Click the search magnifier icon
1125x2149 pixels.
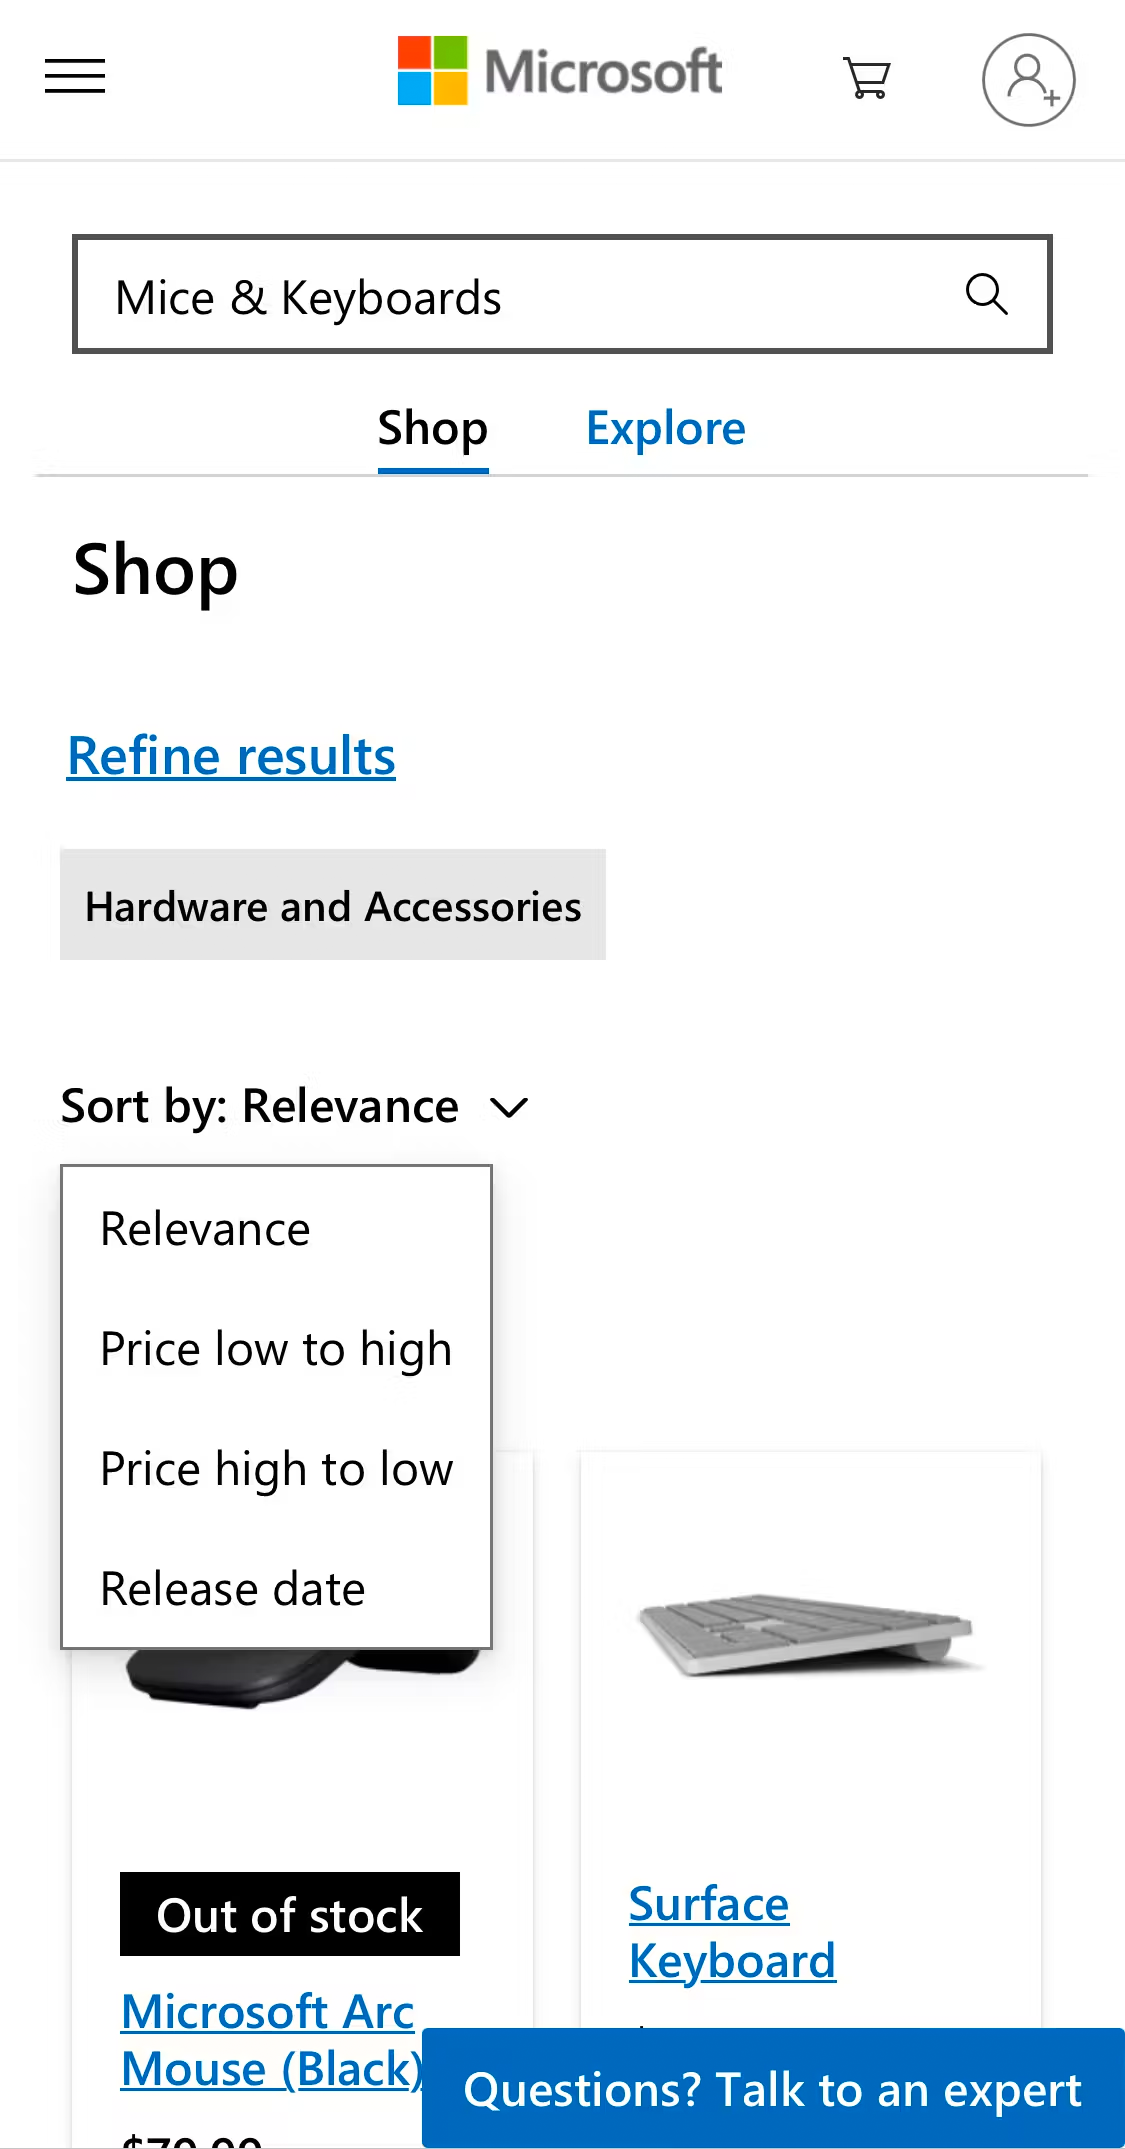tap(986, 295)
